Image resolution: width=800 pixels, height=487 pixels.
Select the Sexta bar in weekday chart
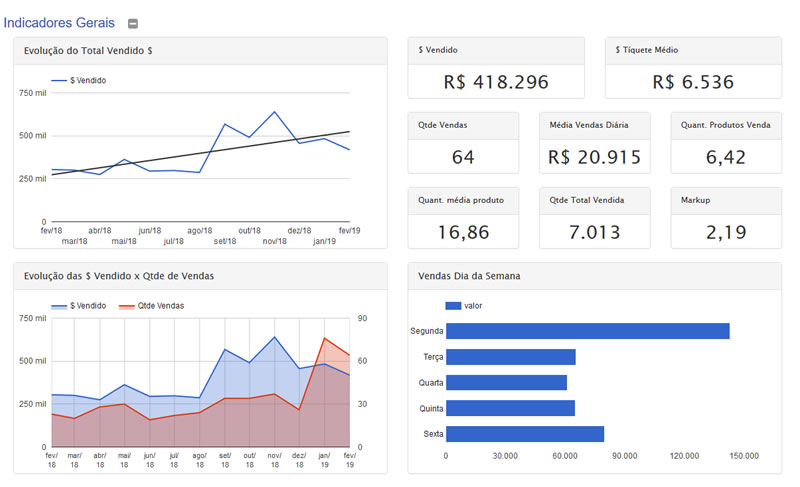(525, 434)
